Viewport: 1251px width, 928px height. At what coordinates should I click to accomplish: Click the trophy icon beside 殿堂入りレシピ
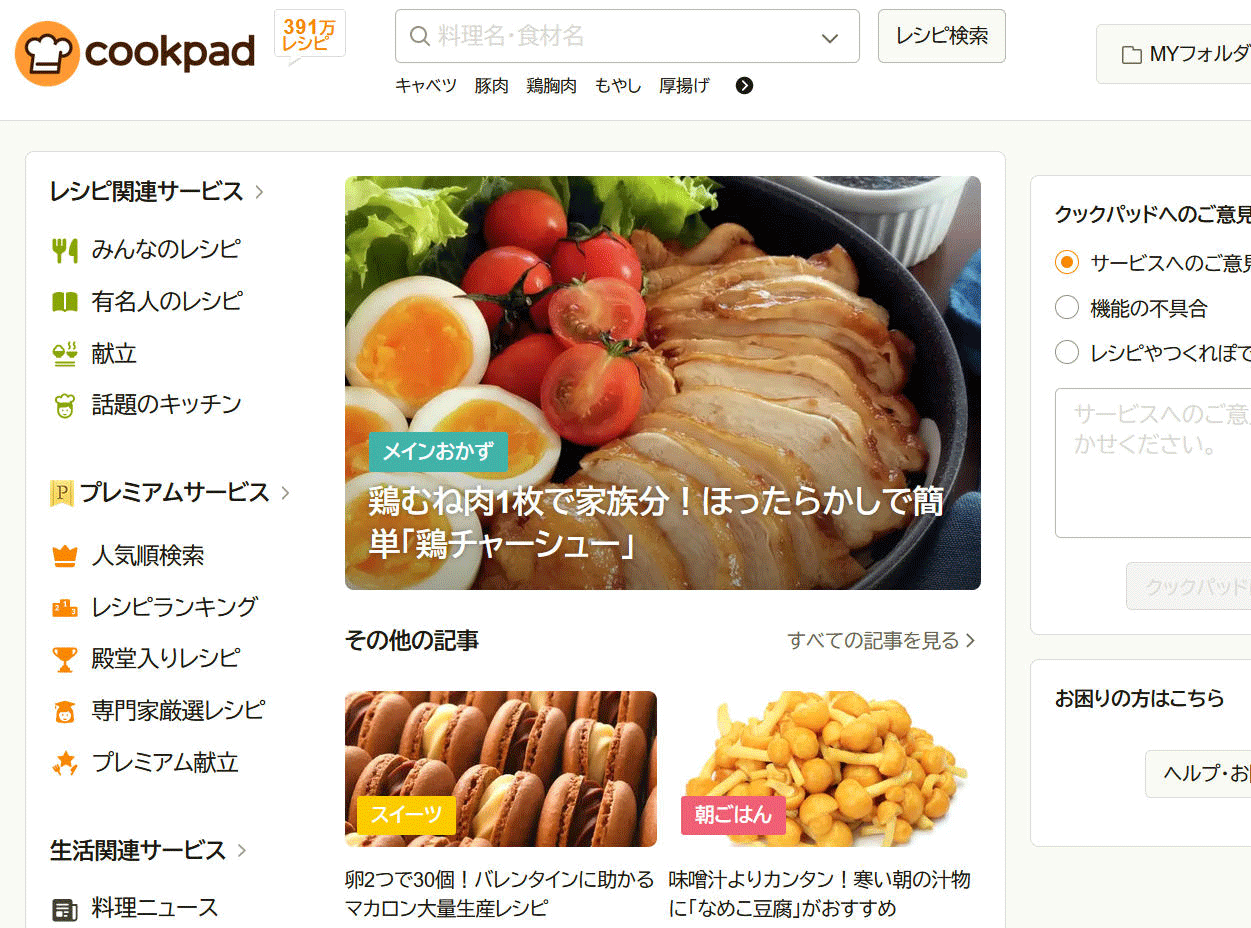(x=65, y=659)
